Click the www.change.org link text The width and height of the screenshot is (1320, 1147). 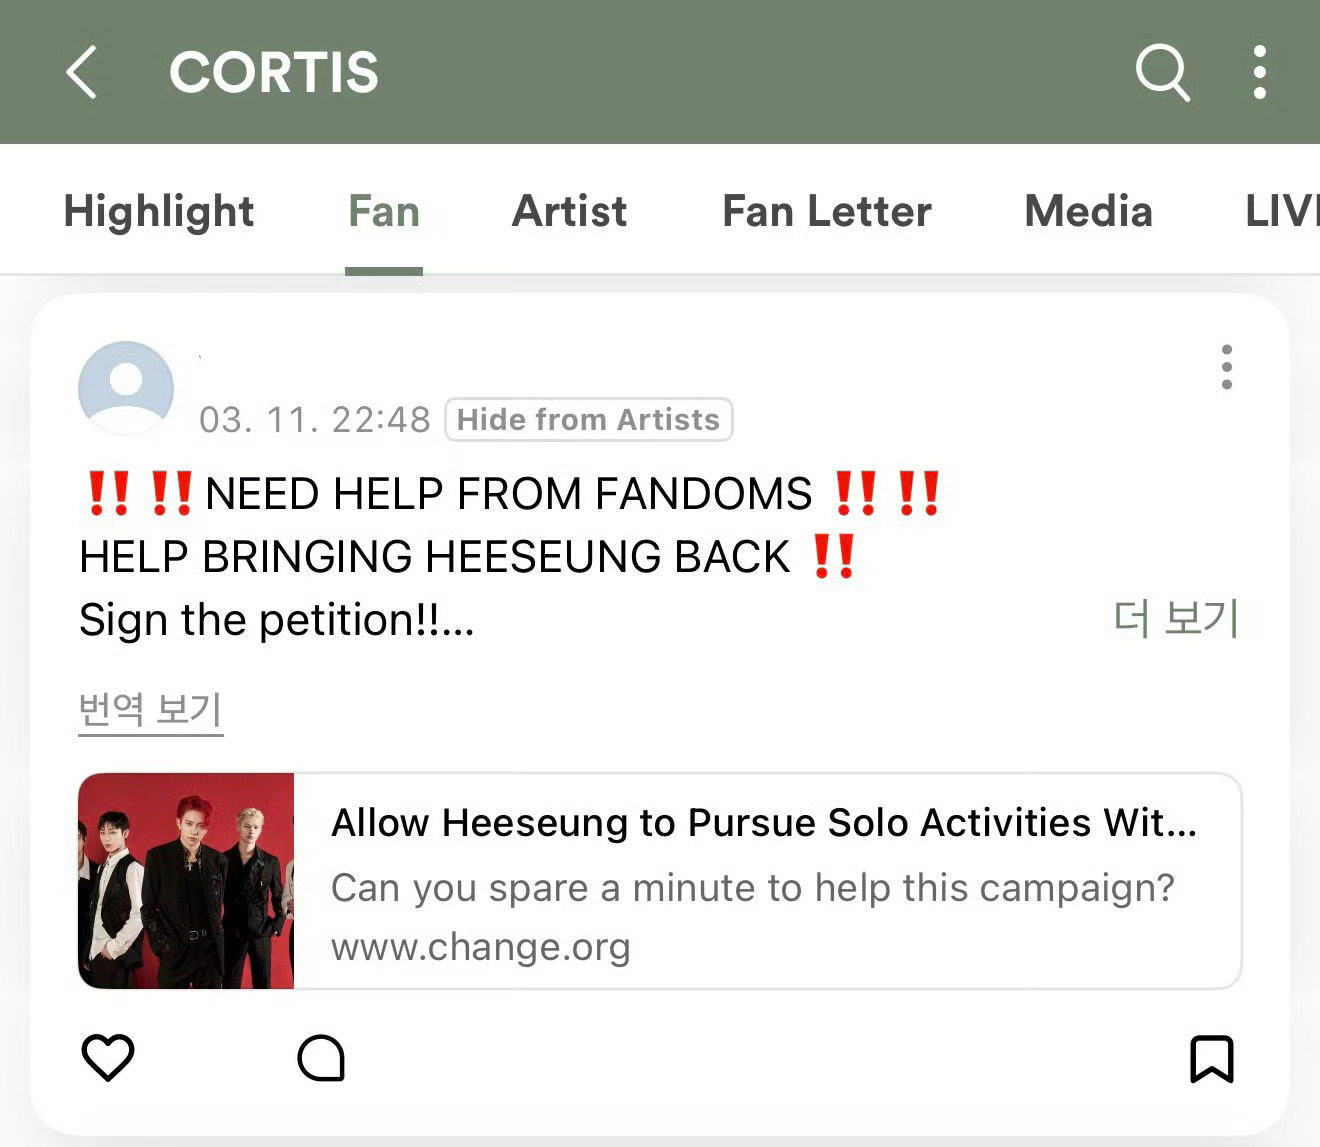point(481,947)
